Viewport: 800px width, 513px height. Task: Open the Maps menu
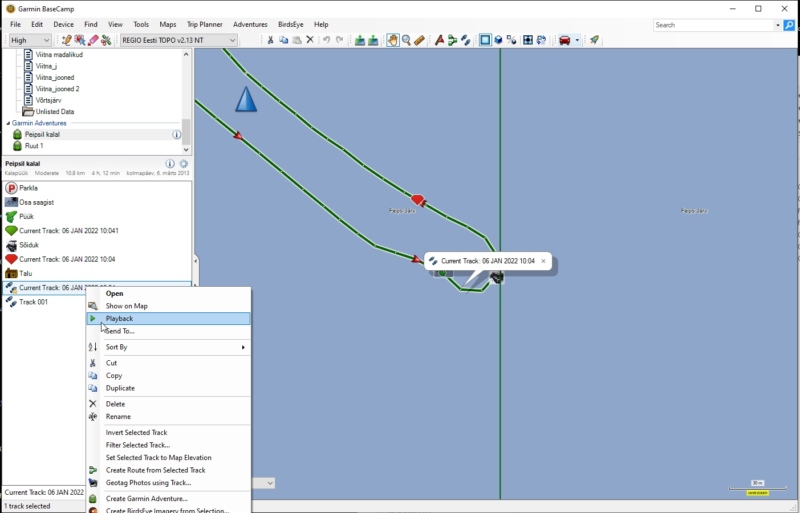(168, 25)
